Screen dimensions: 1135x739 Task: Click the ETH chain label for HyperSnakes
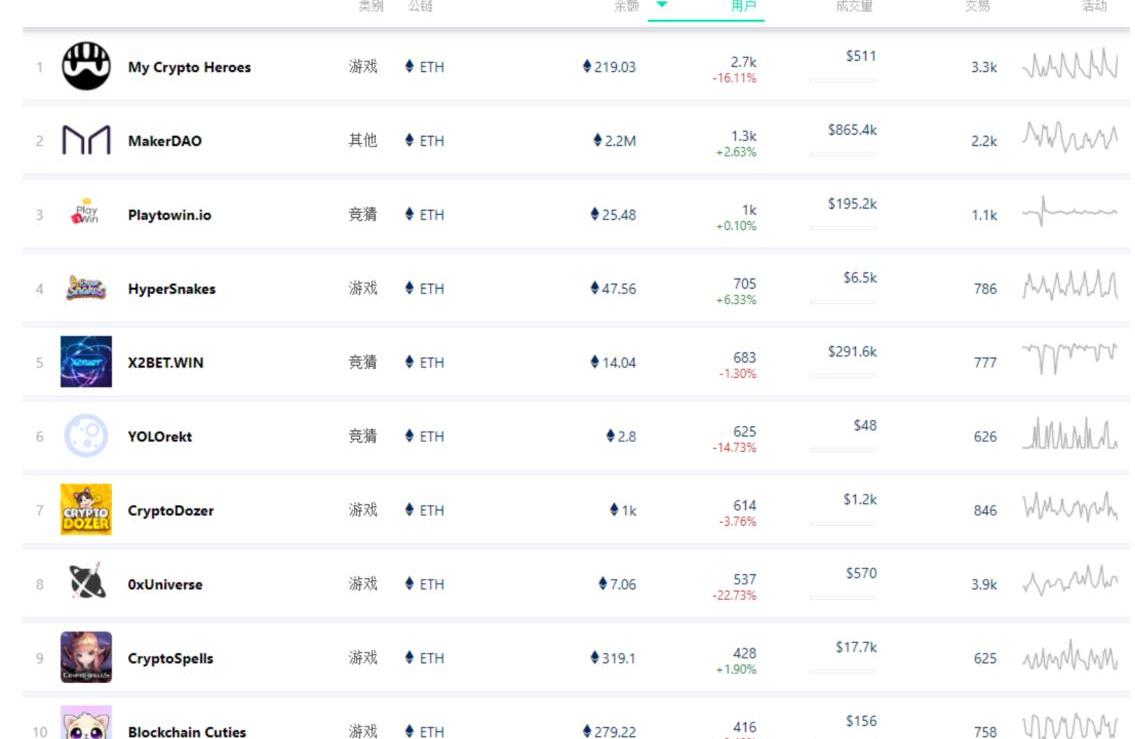coord(425,289)
